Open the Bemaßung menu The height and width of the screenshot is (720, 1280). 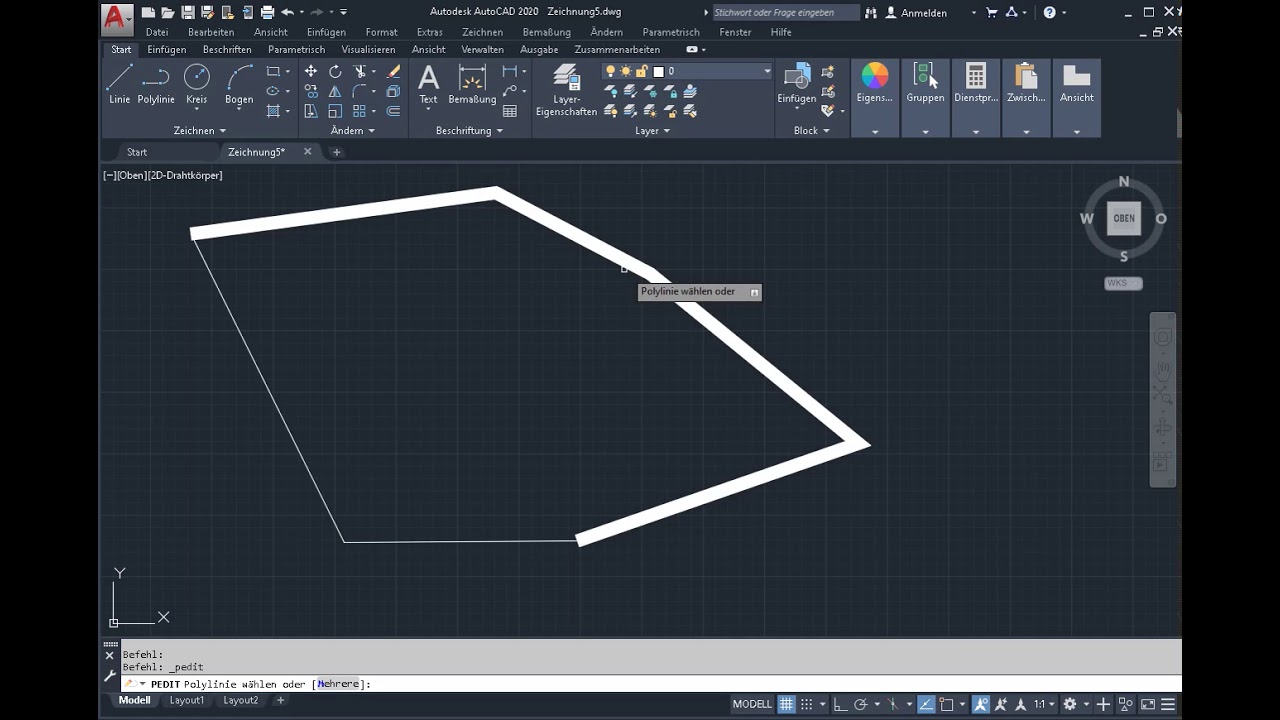[546, 32]
